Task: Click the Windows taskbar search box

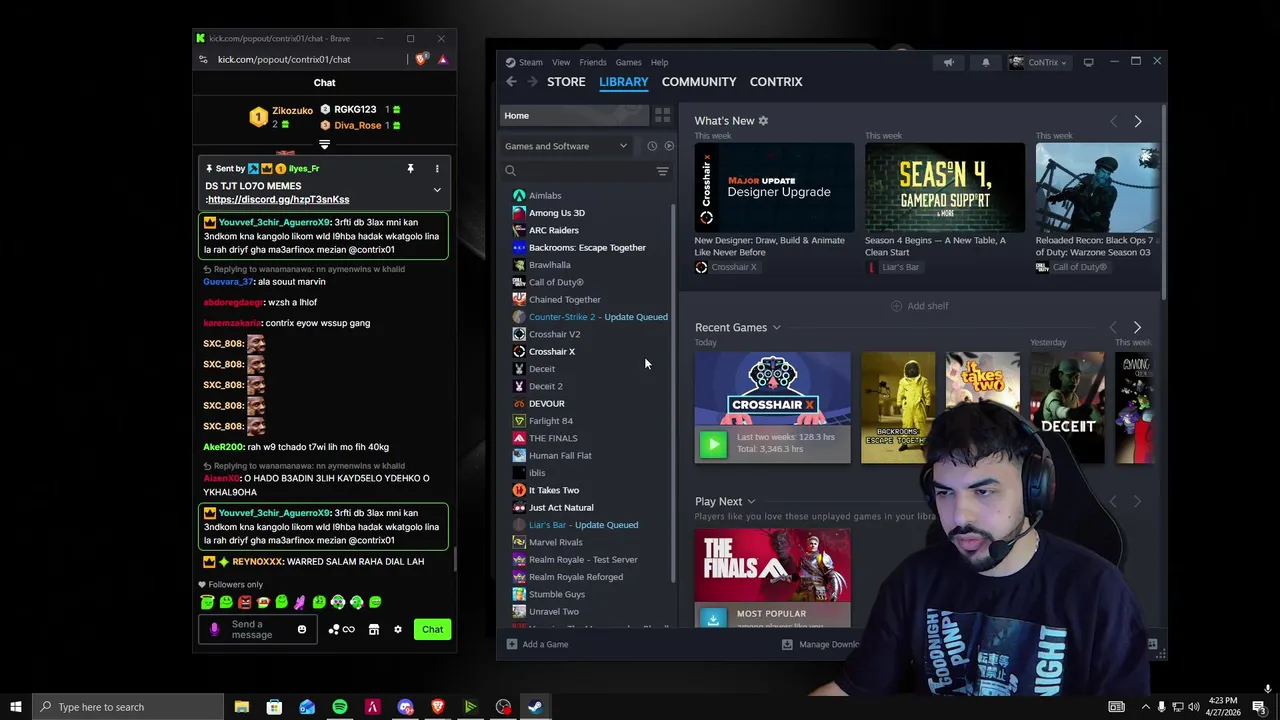Action: pyautogui.click(x=128, y=707)
